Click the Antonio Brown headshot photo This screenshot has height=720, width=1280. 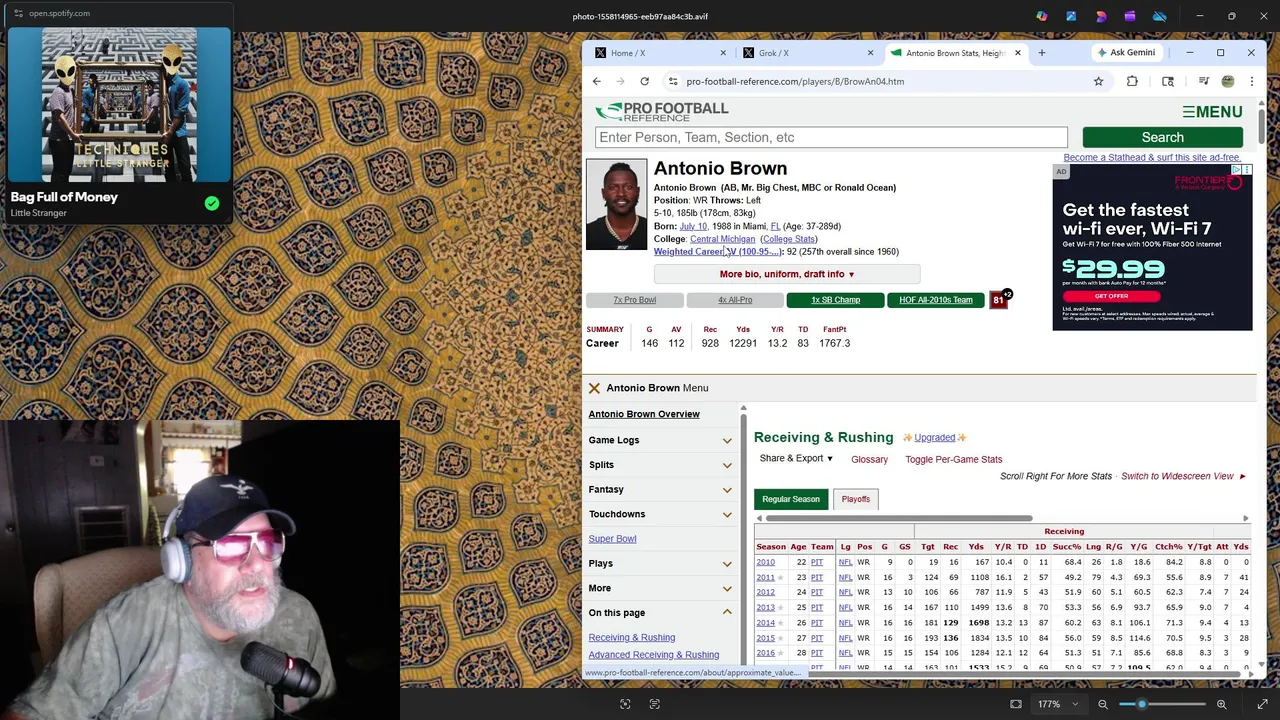click(x=617, y=204)
